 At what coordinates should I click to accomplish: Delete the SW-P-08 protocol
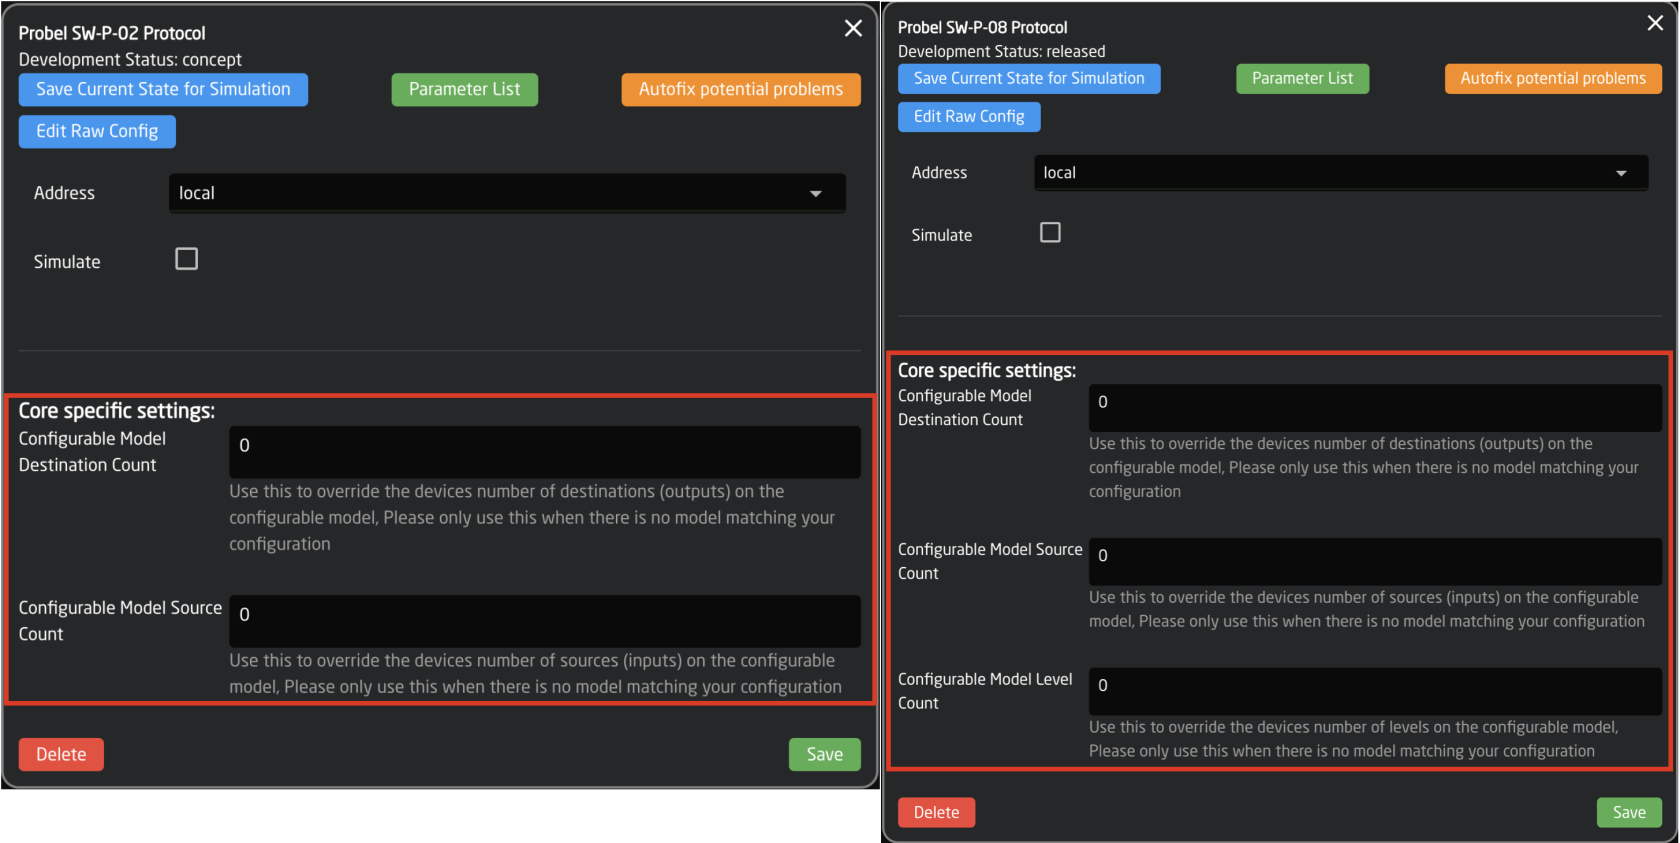point(936,812)
